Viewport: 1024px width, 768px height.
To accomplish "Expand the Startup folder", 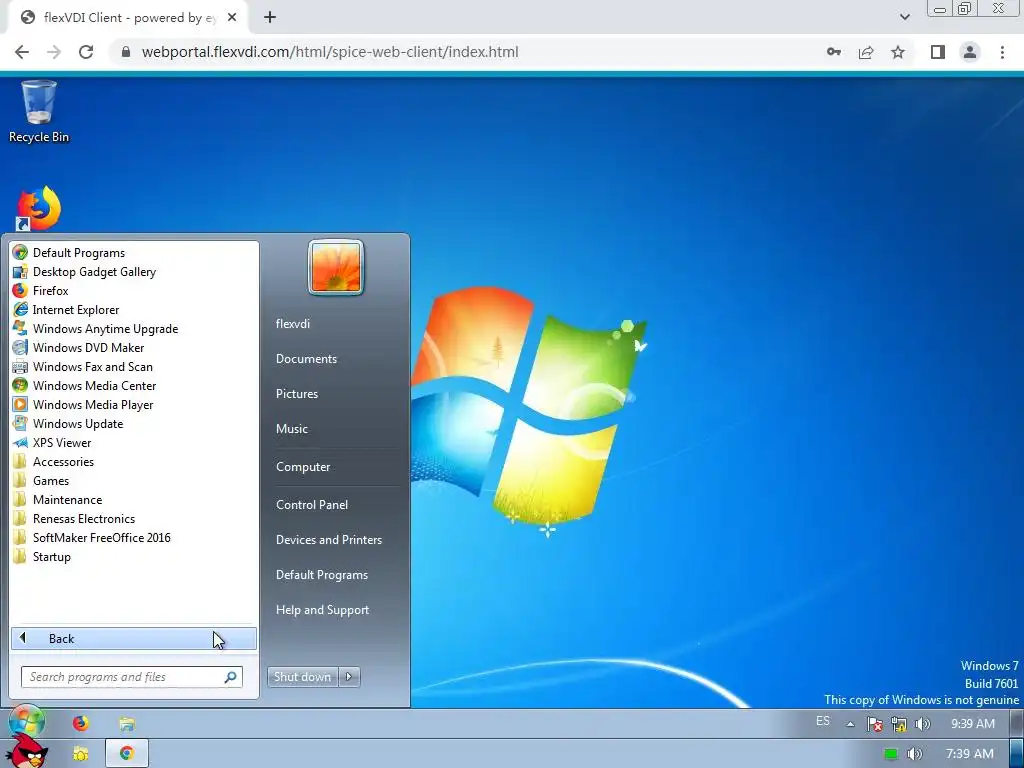I will coord(42,556).
